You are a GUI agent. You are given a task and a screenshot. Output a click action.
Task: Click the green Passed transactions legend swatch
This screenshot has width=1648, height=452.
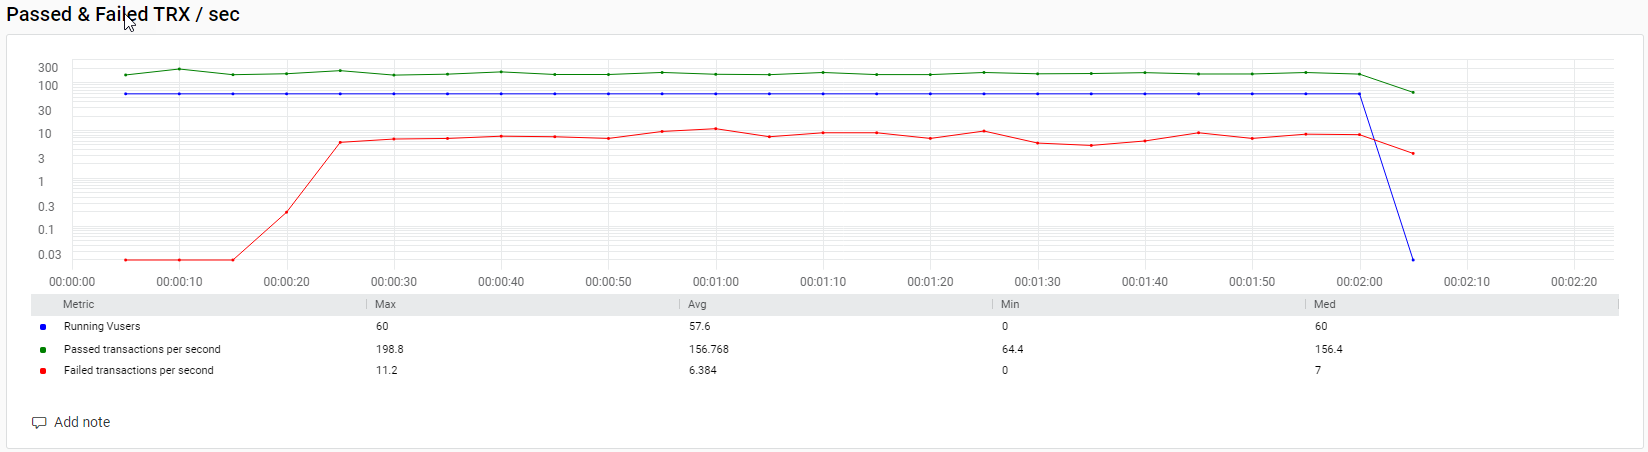[x=43, y=350]
